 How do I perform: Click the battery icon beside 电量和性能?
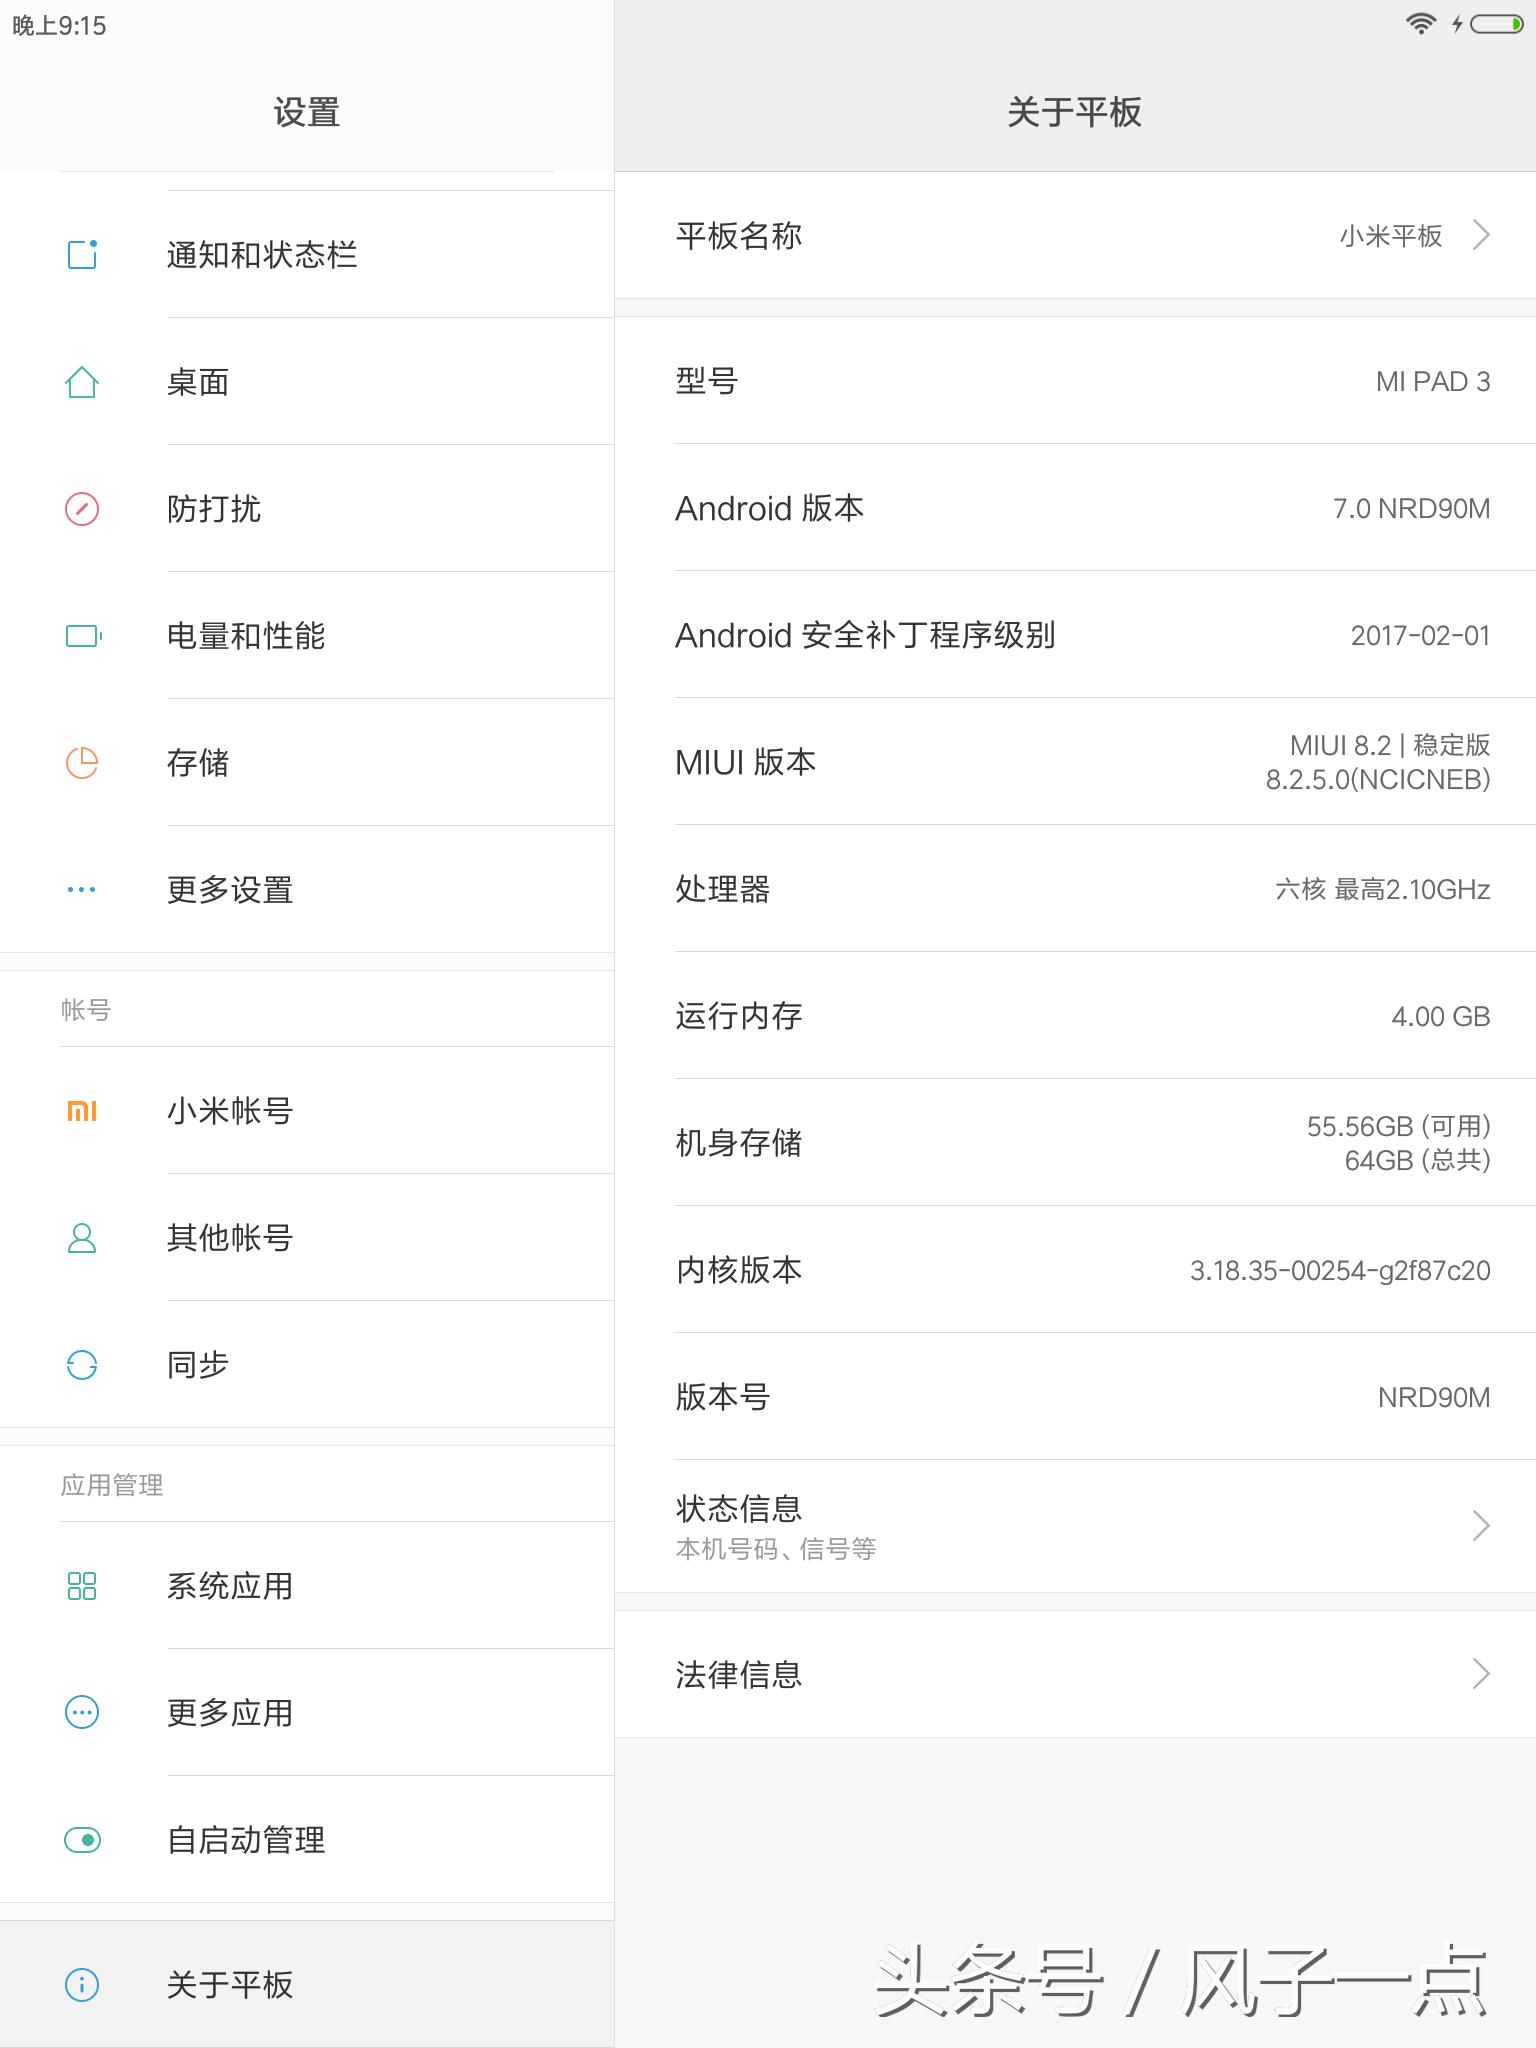83,635
